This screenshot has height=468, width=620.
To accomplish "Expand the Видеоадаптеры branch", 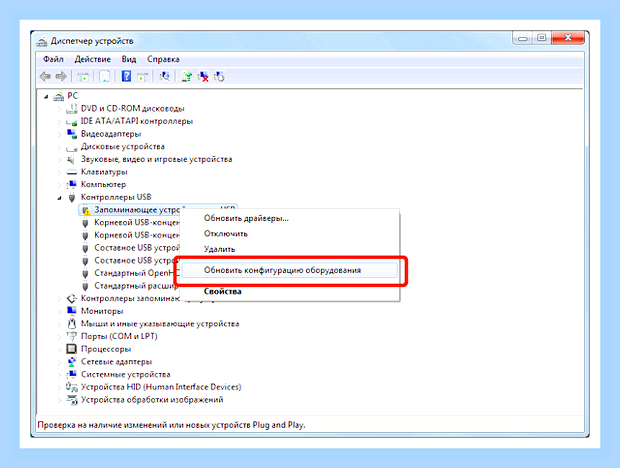I will click(59, 134).
